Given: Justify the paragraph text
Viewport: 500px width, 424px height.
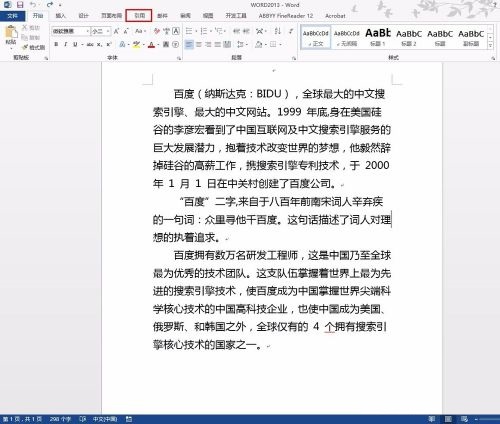Looking at the screenshot, I should tap(218, 44).
